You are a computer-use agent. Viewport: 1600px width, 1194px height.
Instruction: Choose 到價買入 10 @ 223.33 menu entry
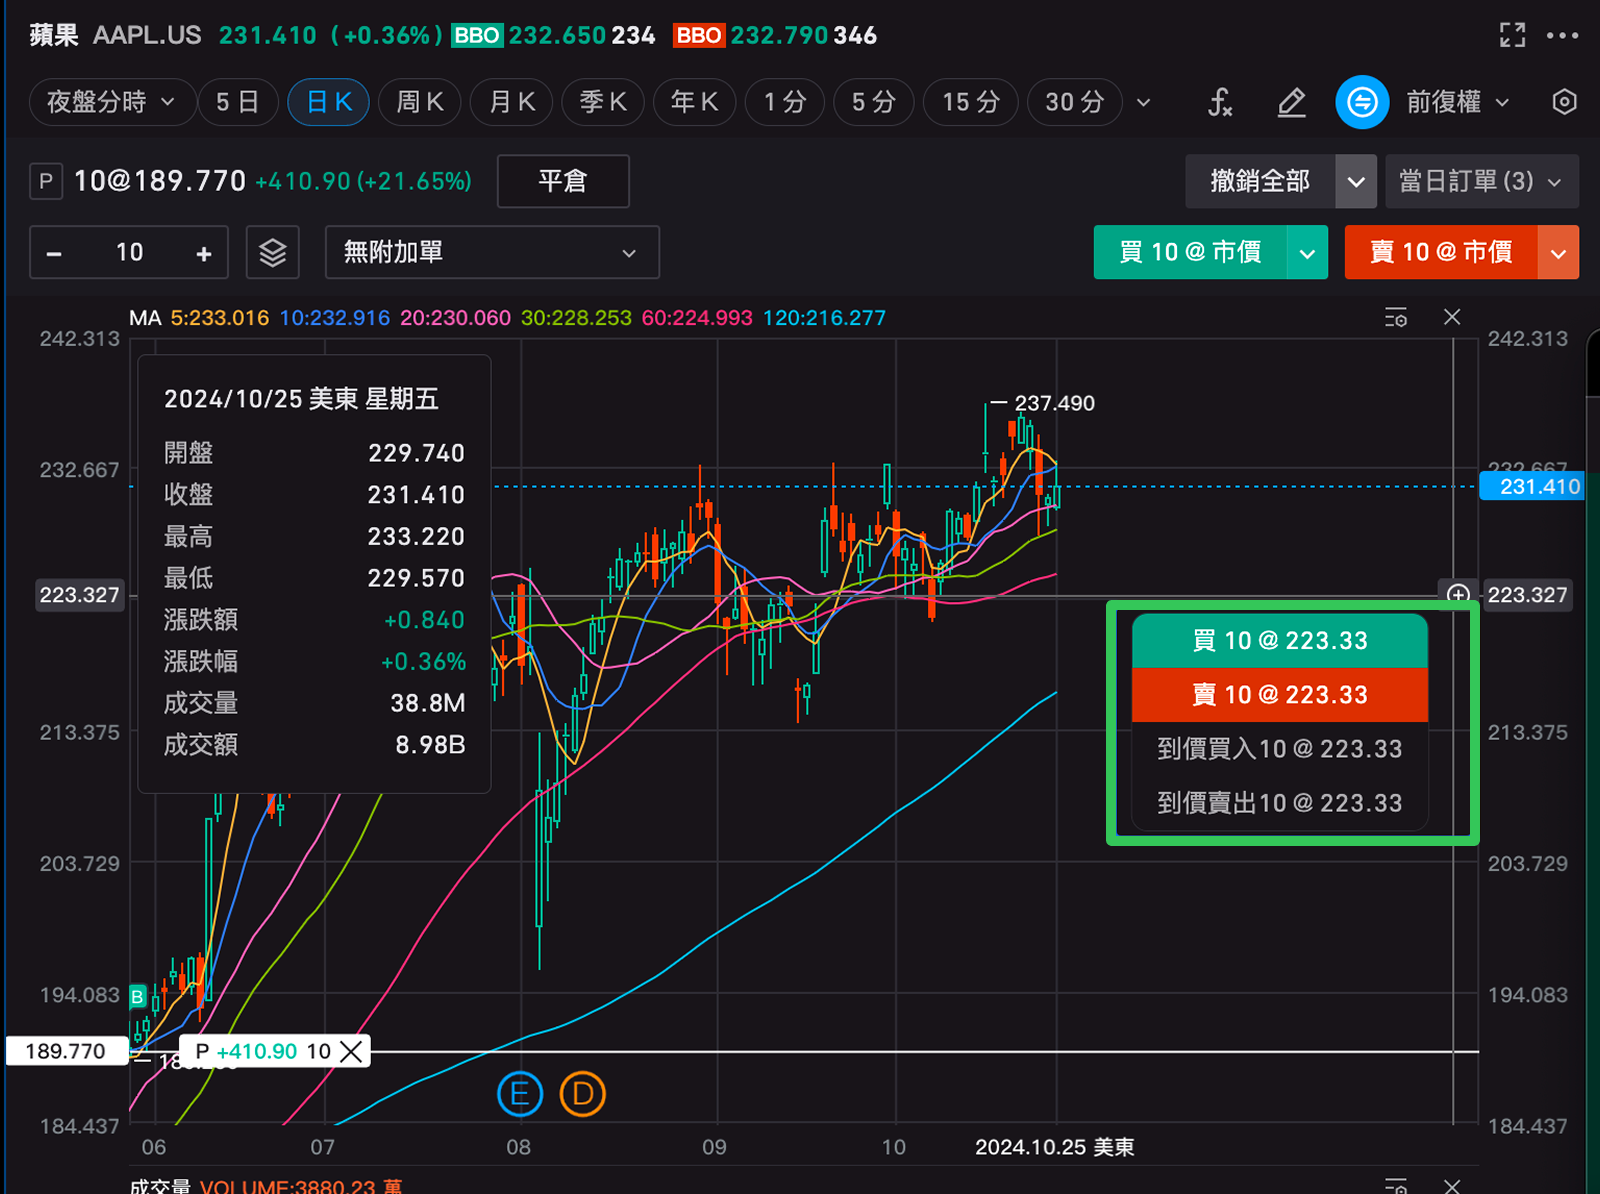tap(1279, 749)
